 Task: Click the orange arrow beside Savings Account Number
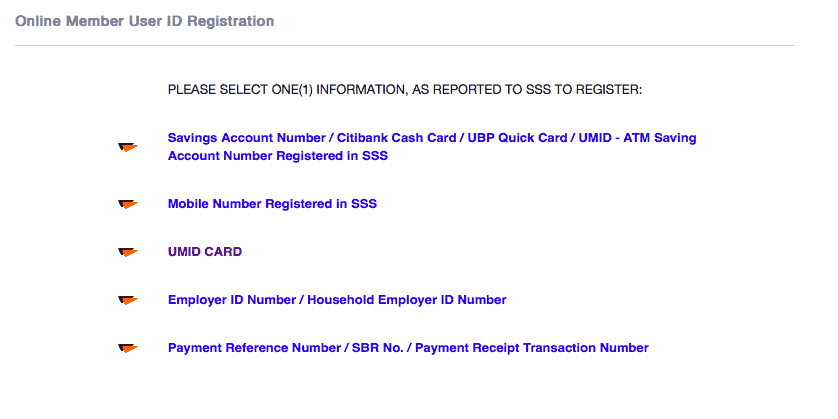127,148
